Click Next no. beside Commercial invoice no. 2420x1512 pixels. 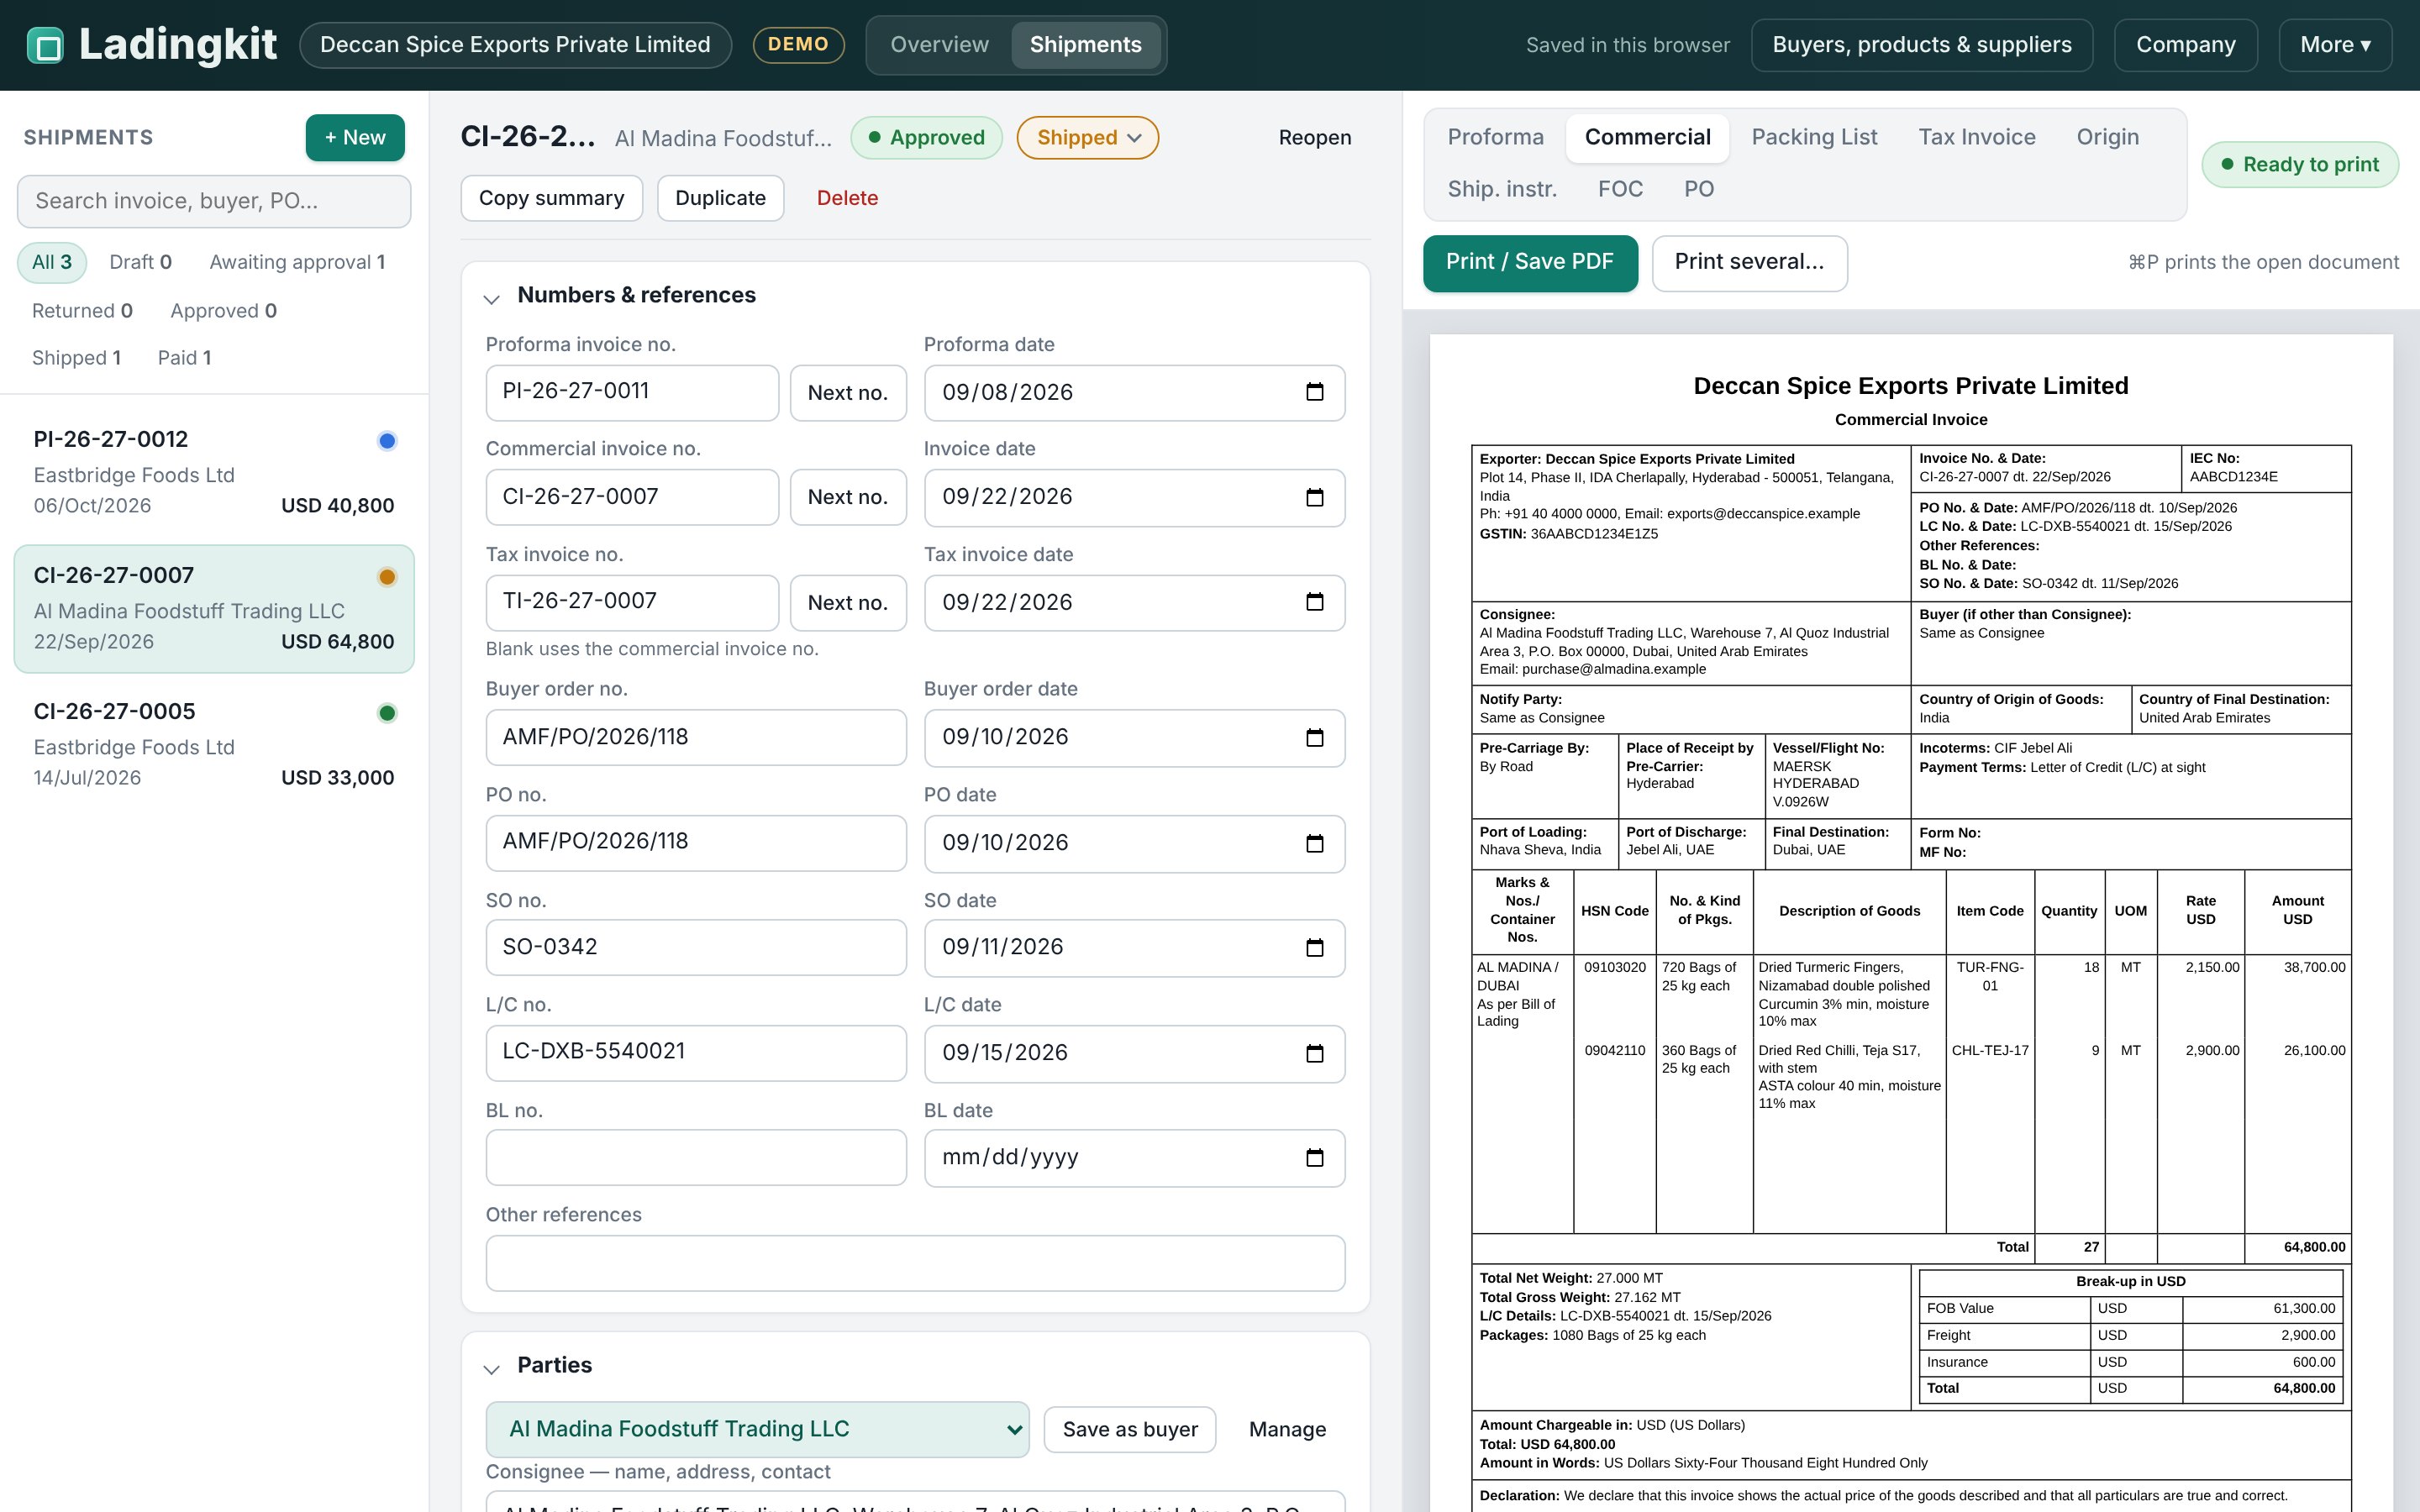(x=848, y=497)
